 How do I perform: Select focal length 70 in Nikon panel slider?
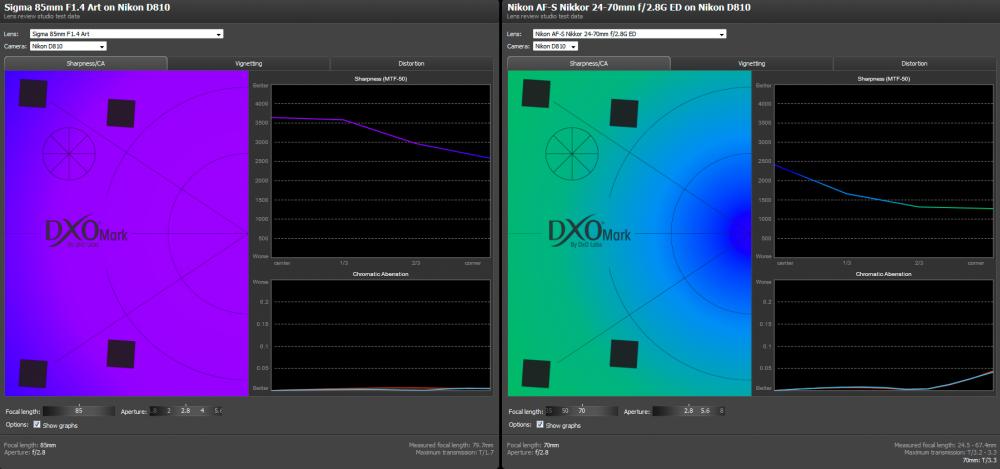[582, 411]
